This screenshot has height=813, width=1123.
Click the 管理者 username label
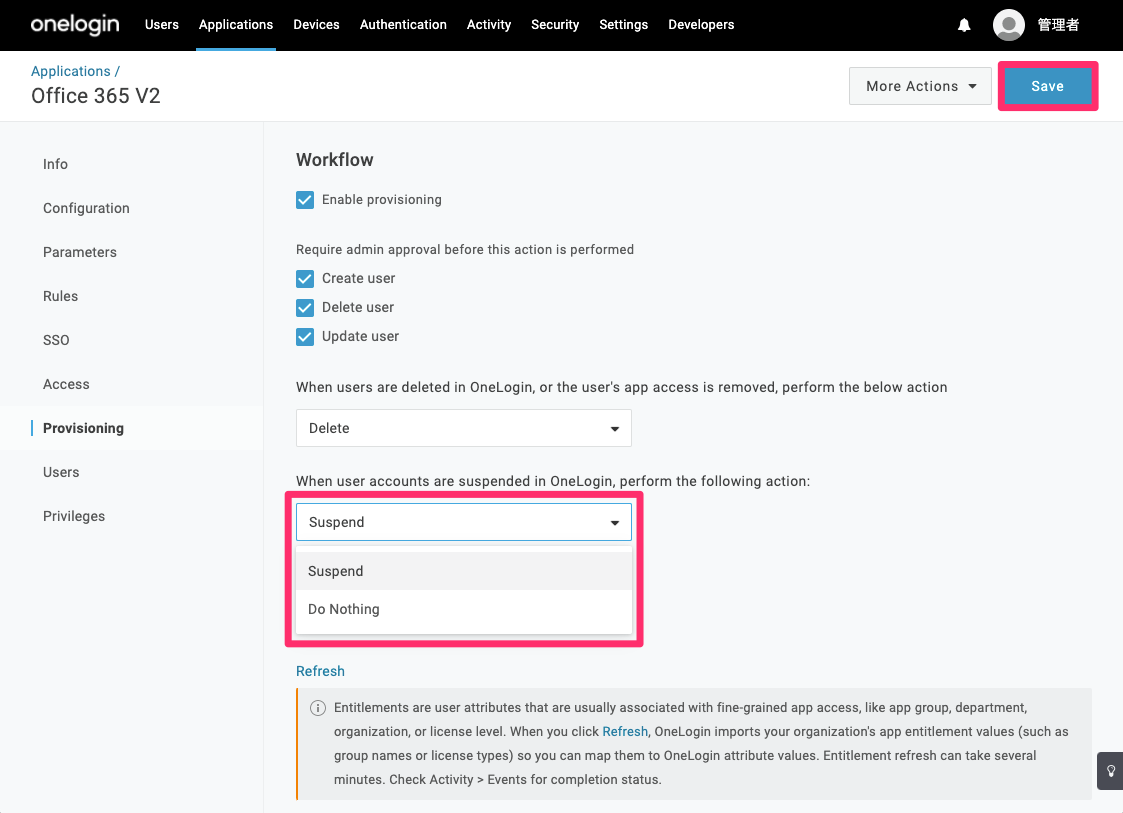tap(1058, 25)
